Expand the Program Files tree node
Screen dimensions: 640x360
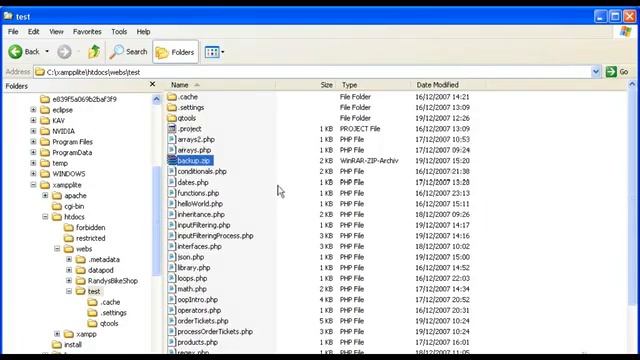(x=33, y=142)
